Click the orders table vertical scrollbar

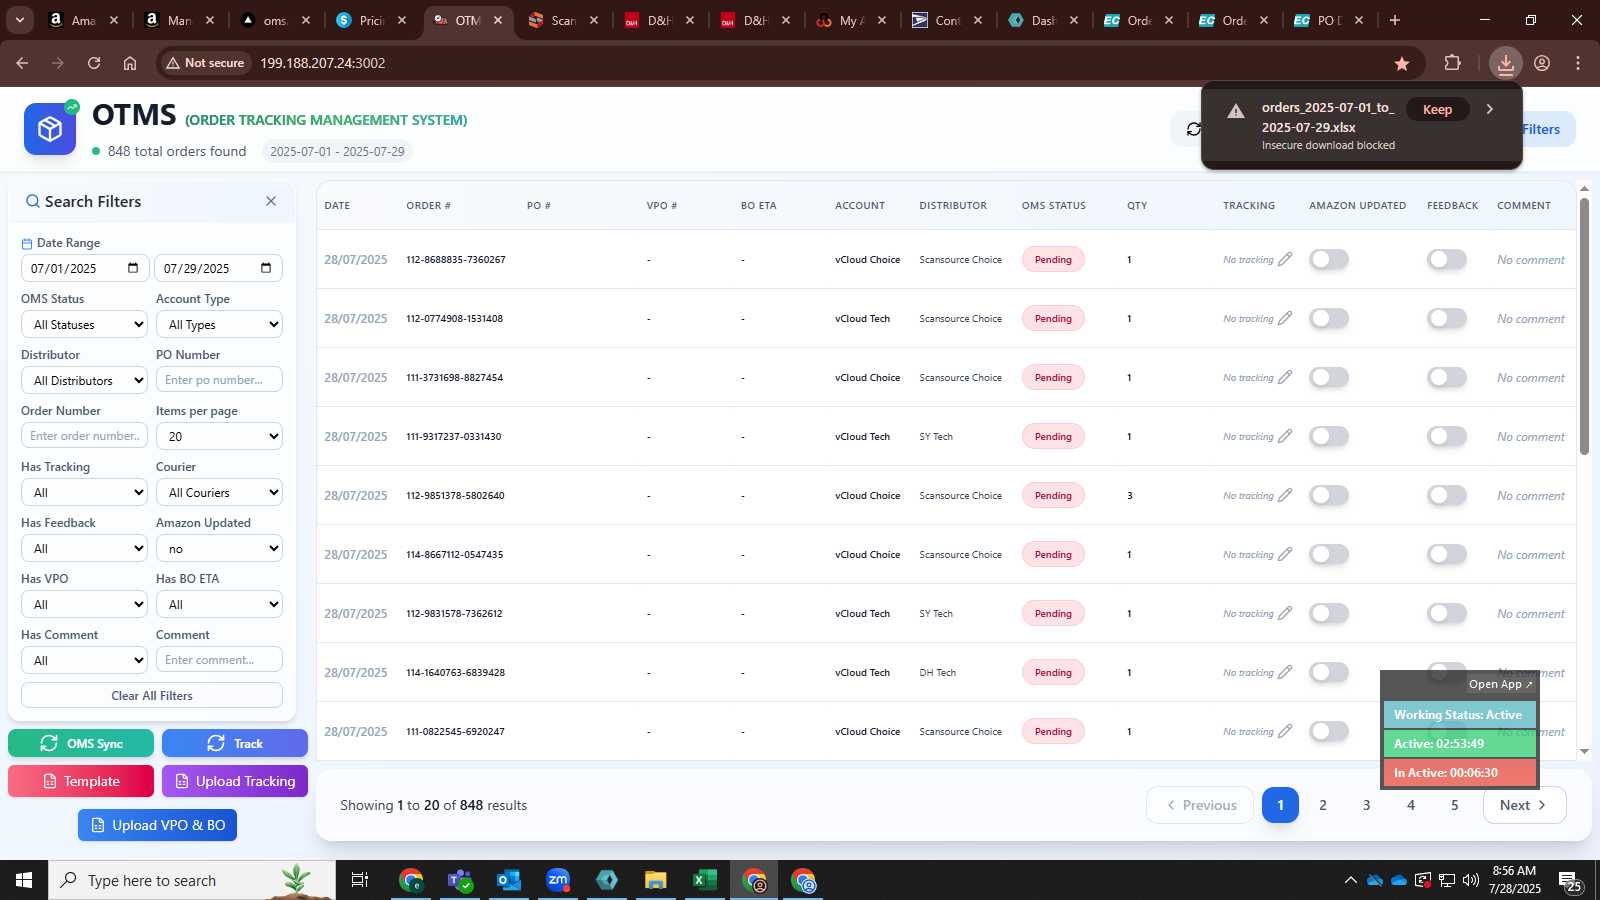click(x=1584, y=326)
